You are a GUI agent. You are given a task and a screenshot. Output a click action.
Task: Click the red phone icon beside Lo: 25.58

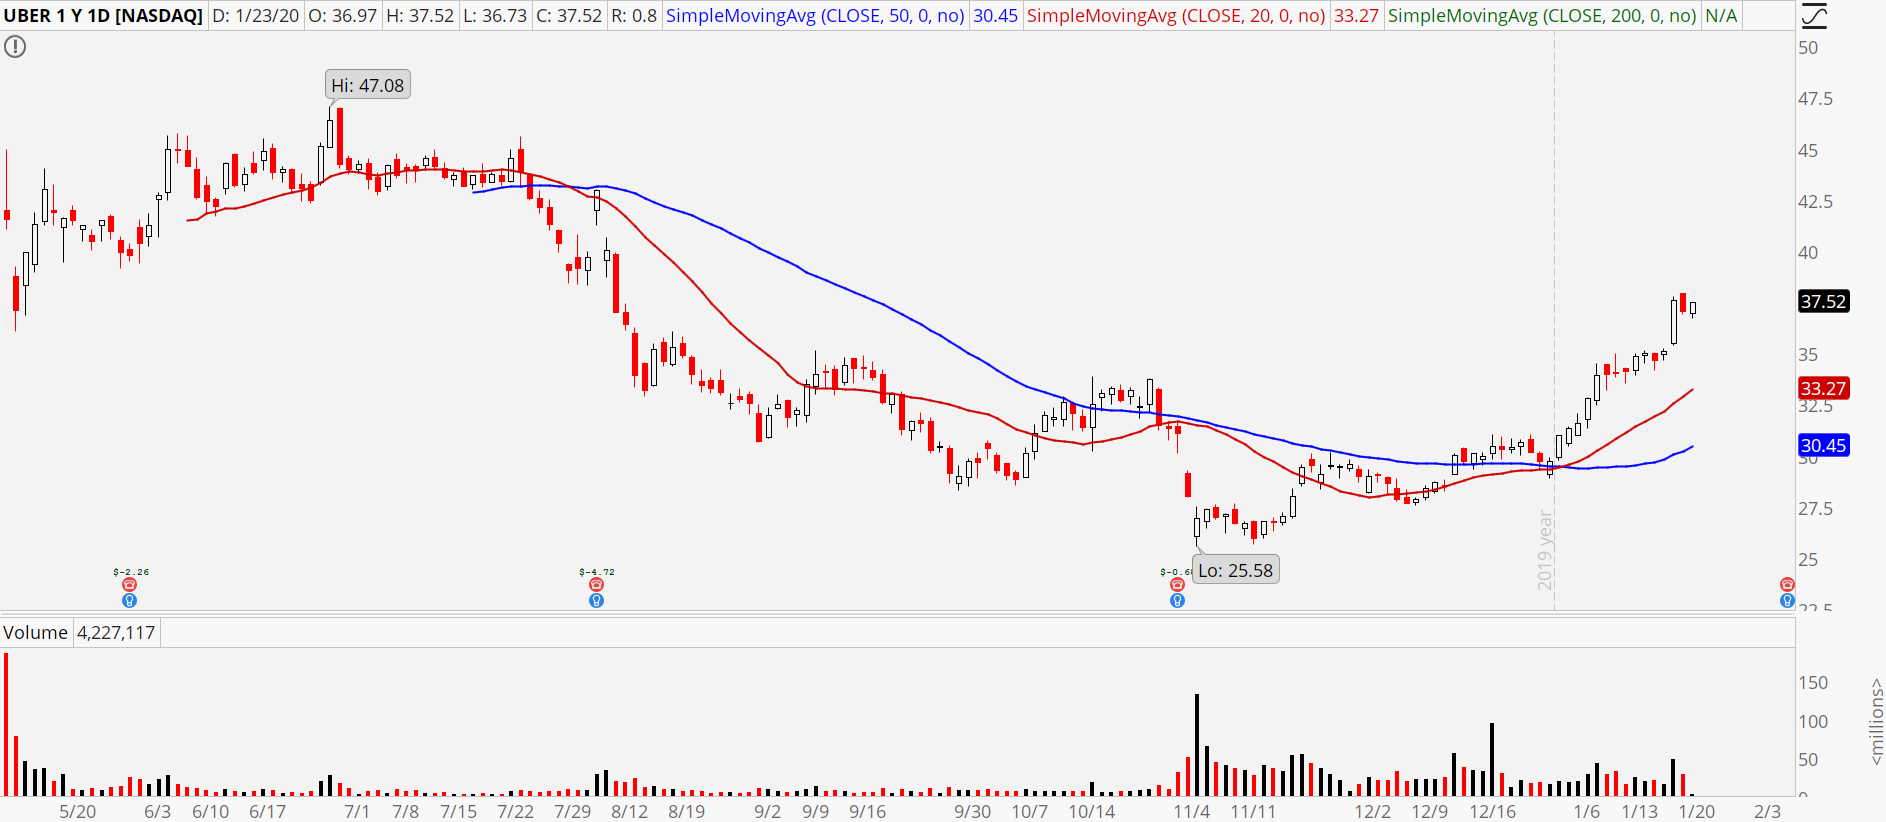[1177, 585]
